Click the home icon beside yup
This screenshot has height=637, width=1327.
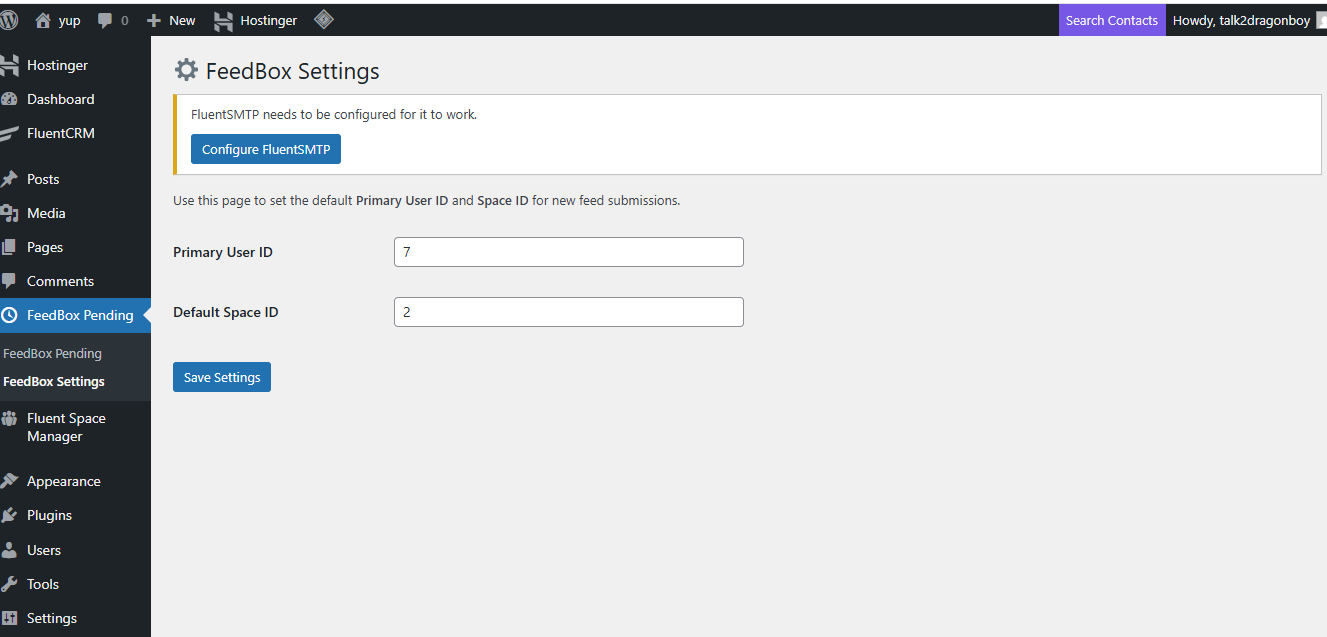click(42, 20)
